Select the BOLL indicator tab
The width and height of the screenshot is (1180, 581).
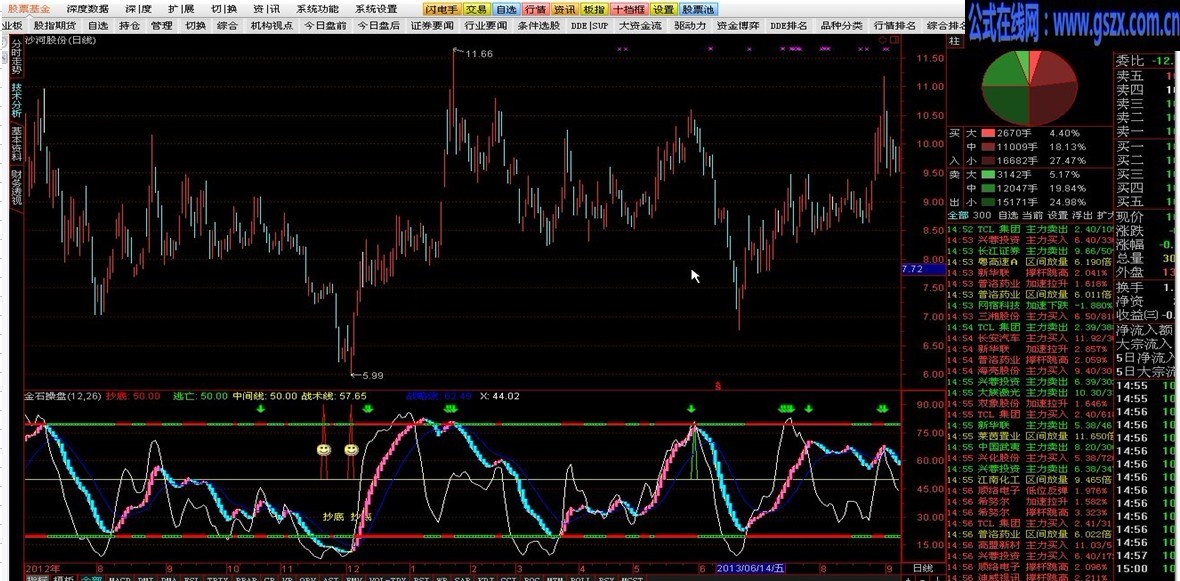[x=580, y=576]
